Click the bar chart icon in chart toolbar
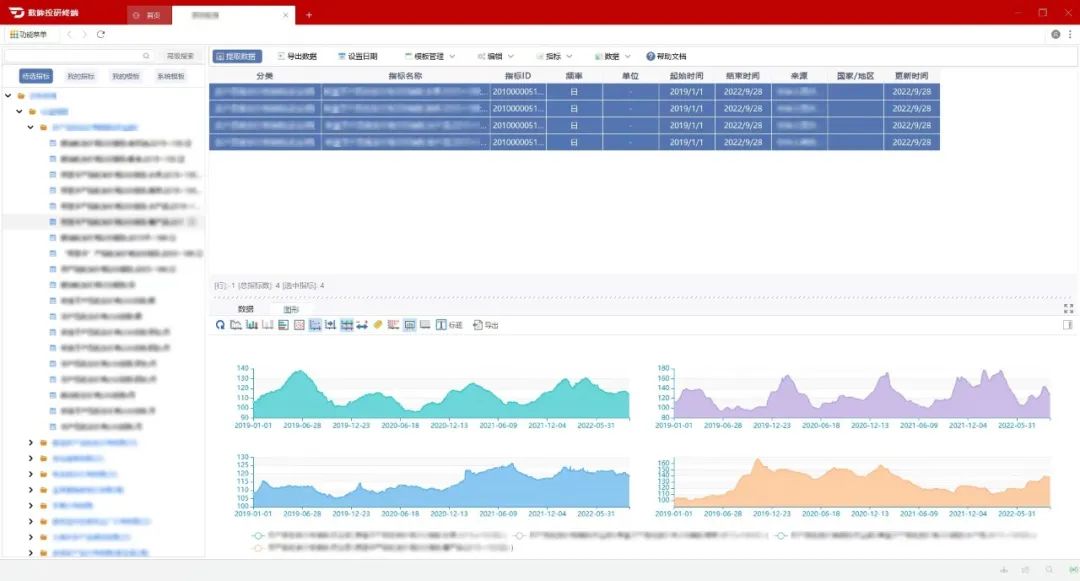 252,325
